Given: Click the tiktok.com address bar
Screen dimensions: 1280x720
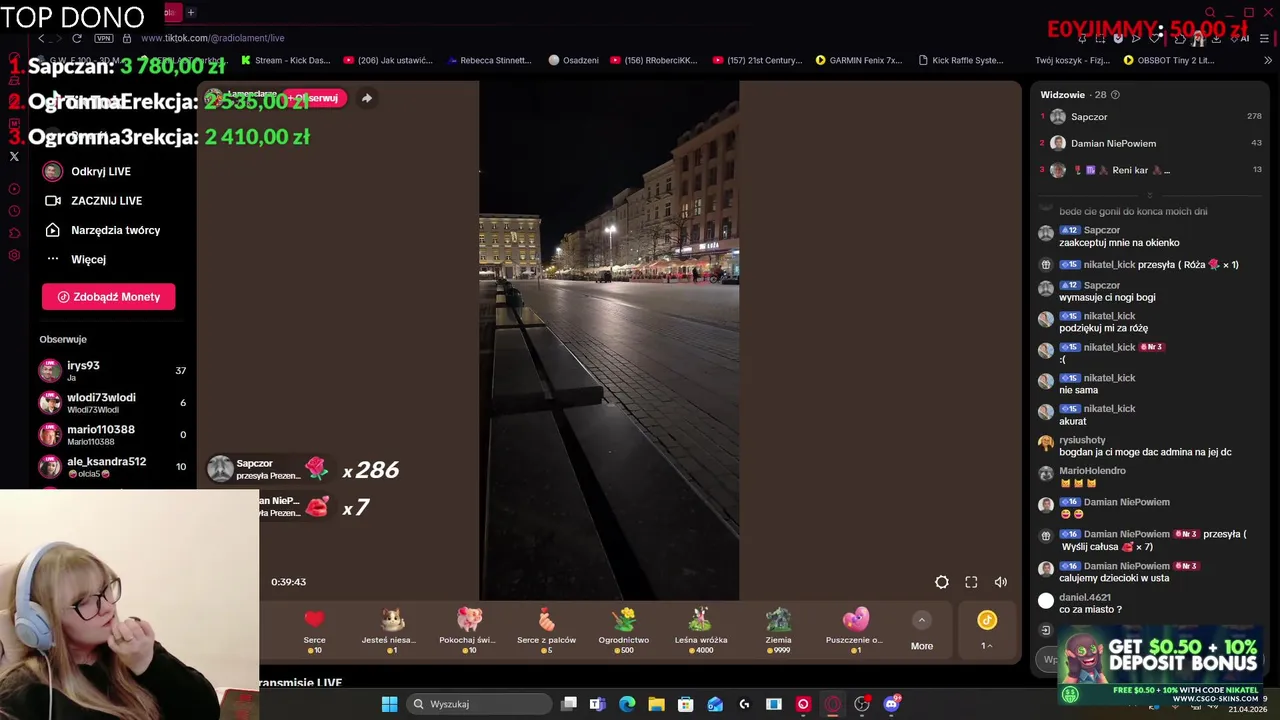Looking at the screenshot, I should [212, 38].
